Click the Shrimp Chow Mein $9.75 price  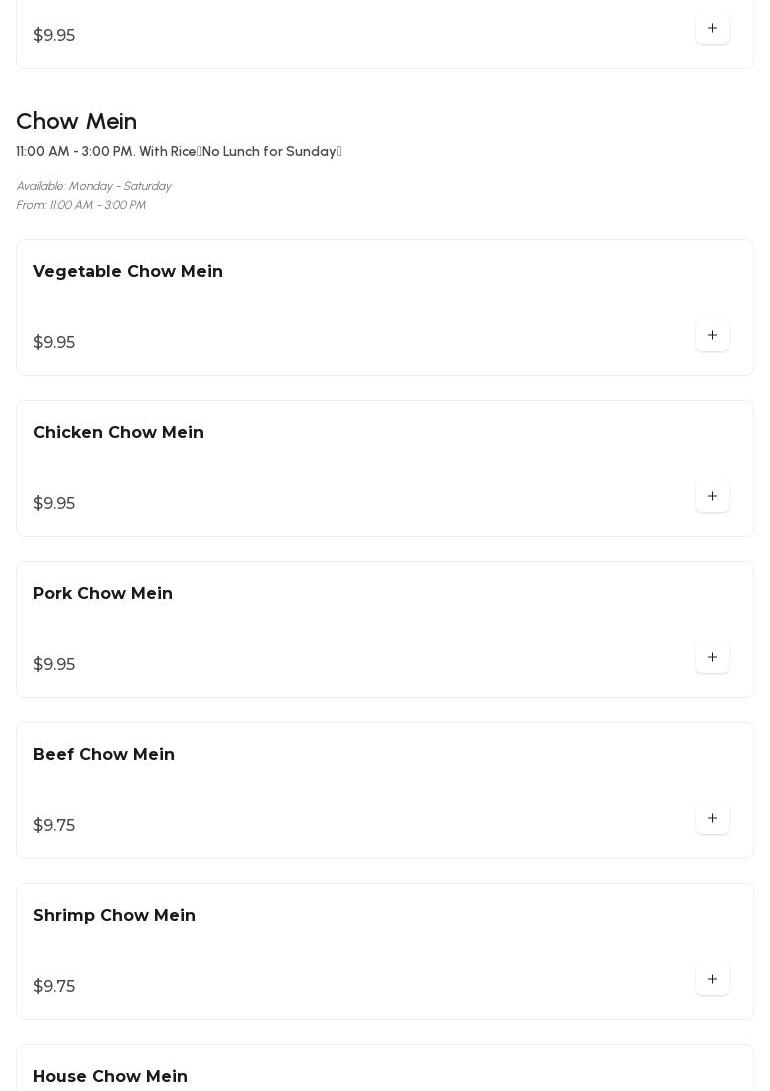tap(54, 987)
